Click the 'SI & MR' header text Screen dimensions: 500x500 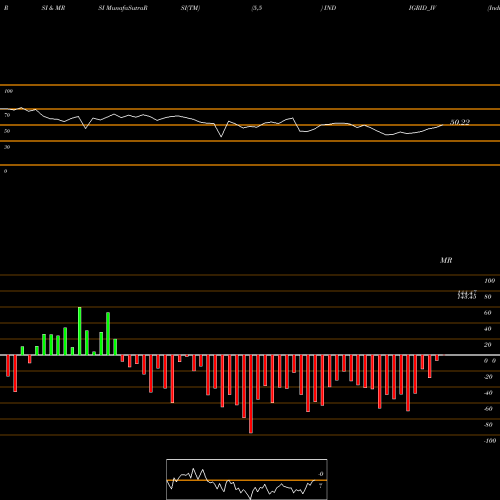(x=53, y=8)
